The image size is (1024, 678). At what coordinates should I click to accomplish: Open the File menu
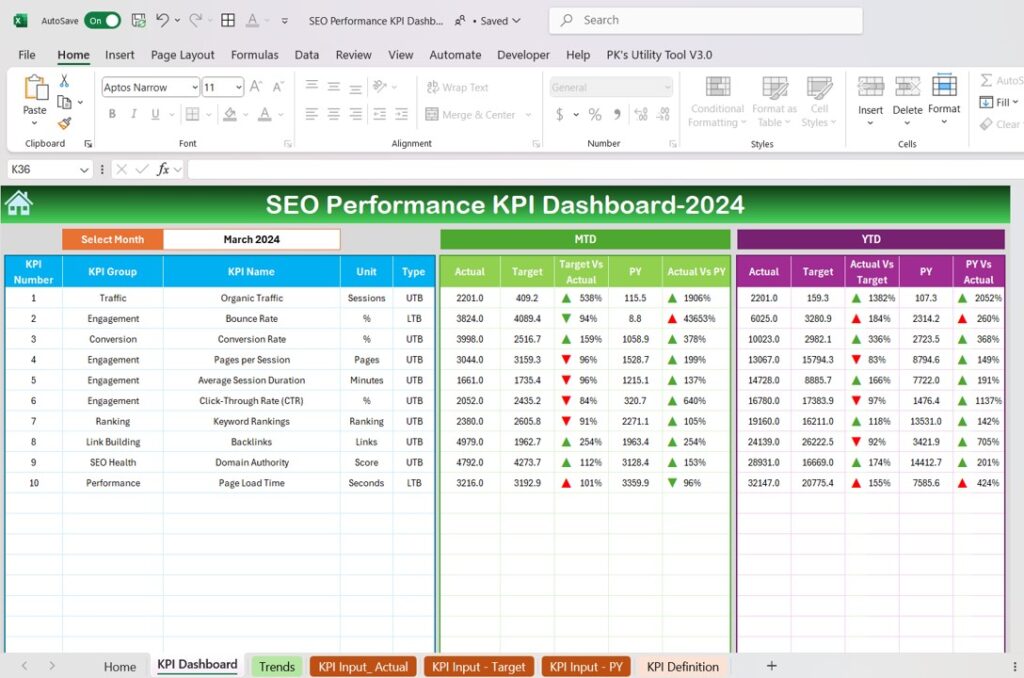click(x=27, y=55)
